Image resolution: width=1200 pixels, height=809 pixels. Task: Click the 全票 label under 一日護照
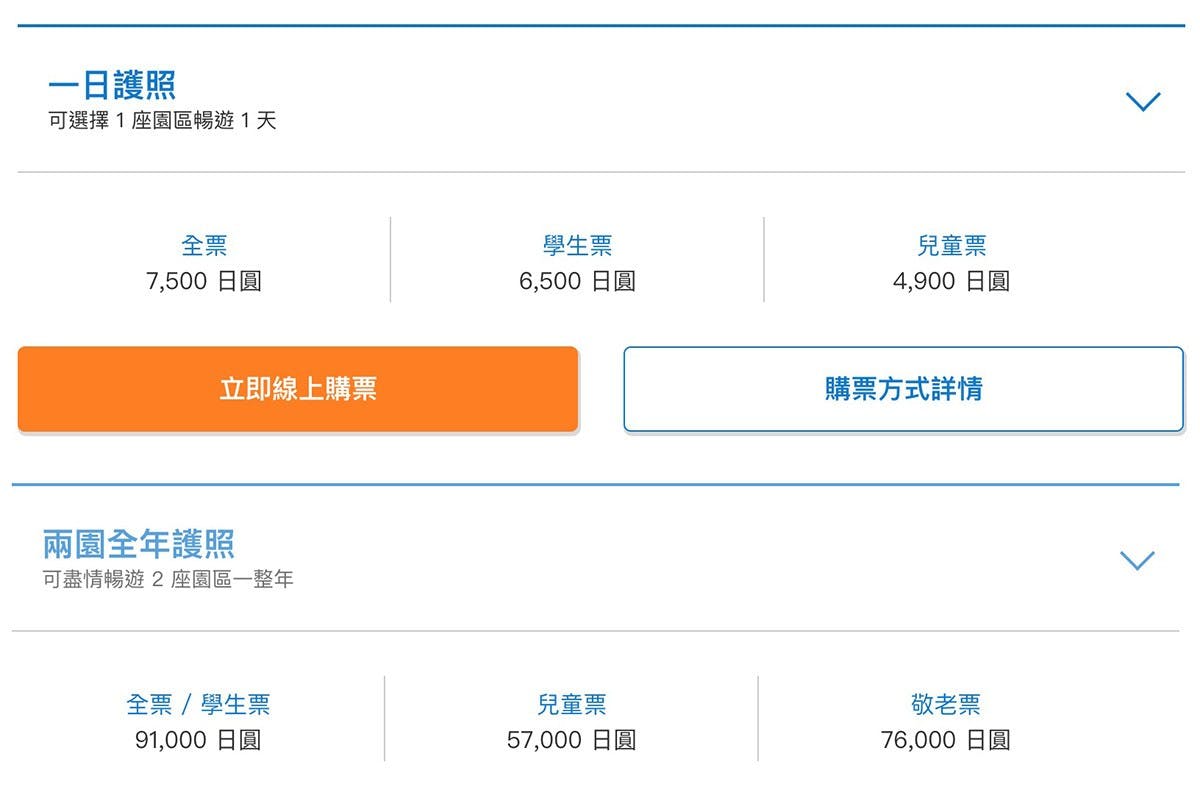204,245
